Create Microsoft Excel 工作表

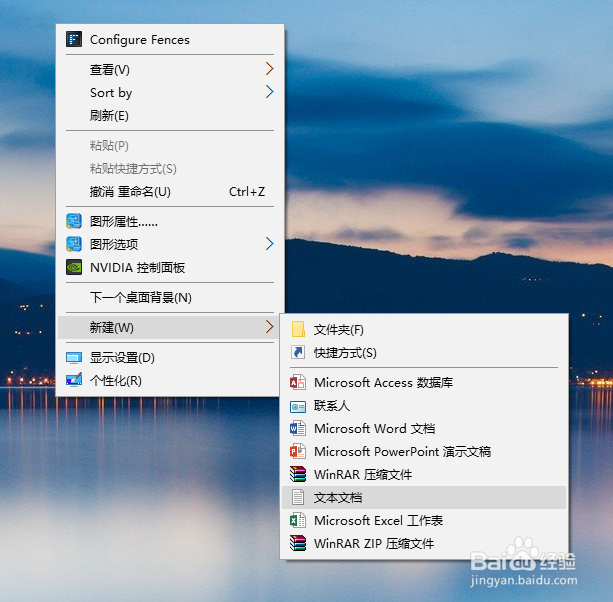click(x=424, y=521)
